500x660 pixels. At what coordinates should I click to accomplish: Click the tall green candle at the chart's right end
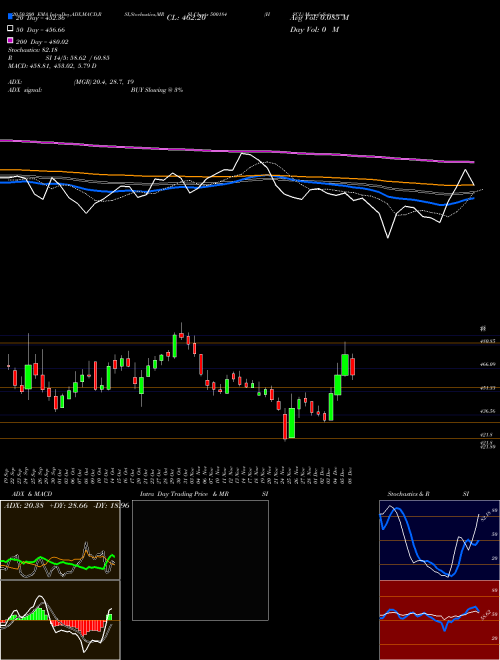tap(345, 365)
